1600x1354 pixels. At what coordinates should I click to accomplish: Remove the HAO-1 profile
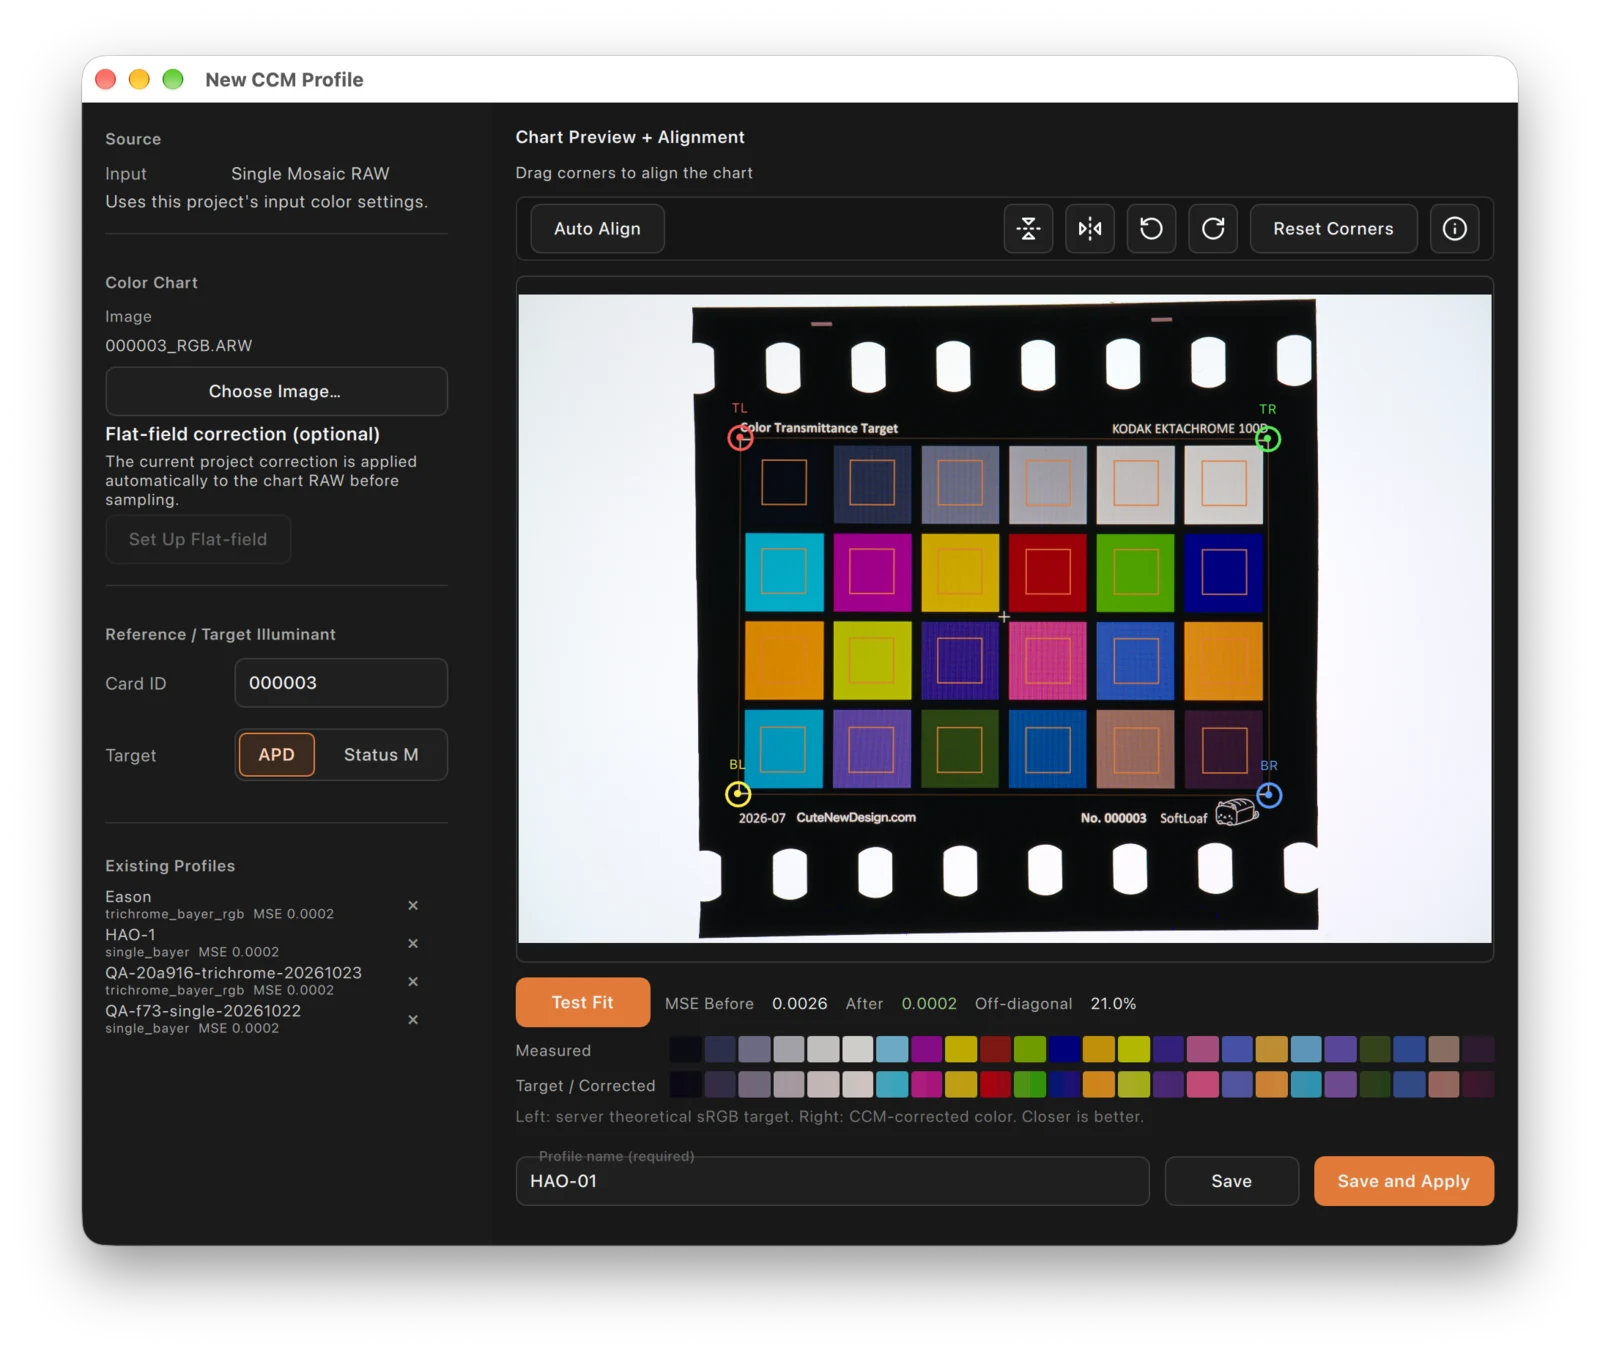pos(413,943)
